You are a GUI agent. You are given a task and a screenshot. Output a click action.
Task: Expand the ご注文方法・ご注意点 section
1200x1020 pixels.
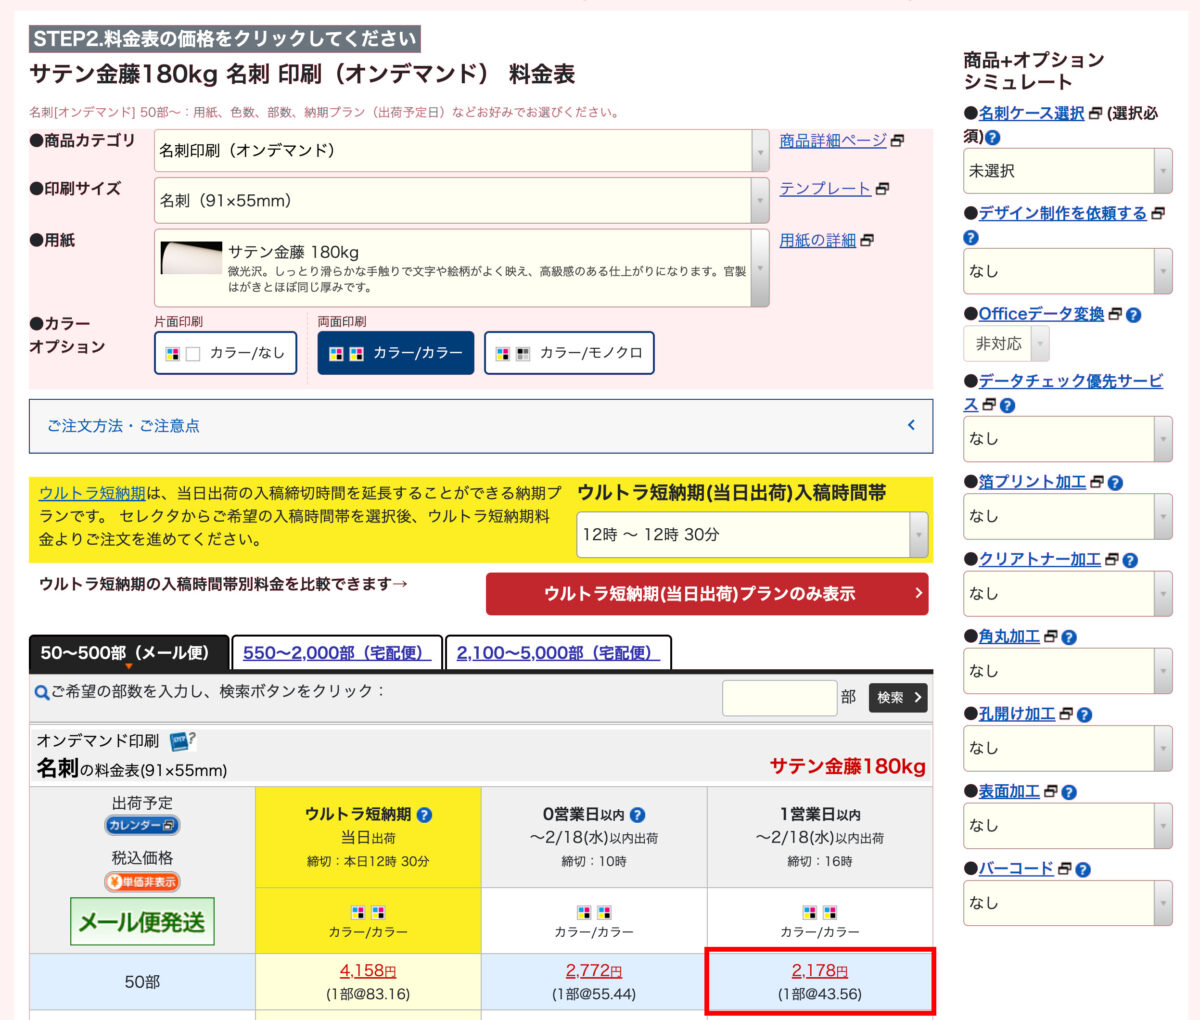pyautogui.click(x=480, y=426)
